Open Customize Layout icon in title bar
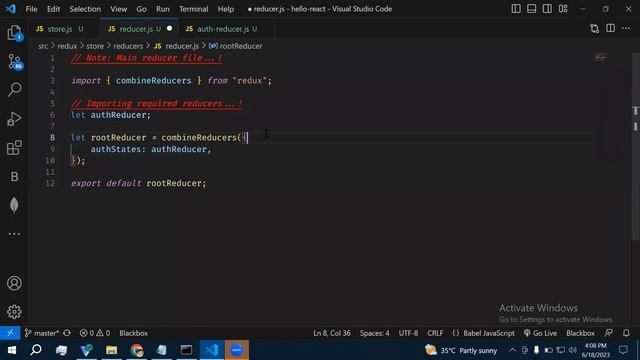 [x=563, y=9]
